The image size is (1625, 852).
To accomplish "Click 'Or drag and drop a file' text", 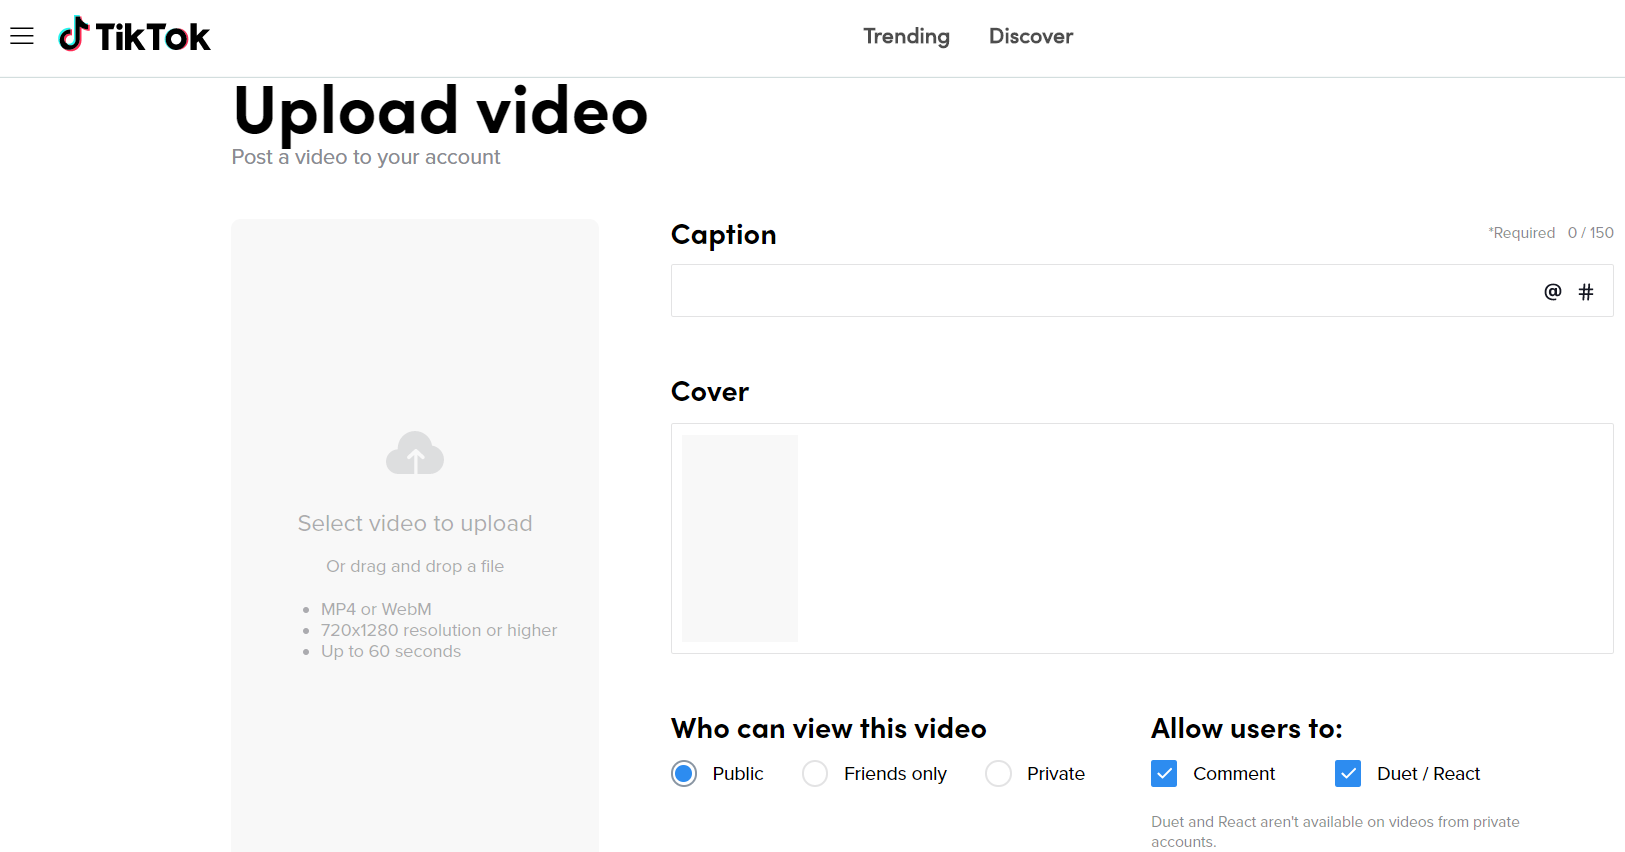I will coord(415,566).
